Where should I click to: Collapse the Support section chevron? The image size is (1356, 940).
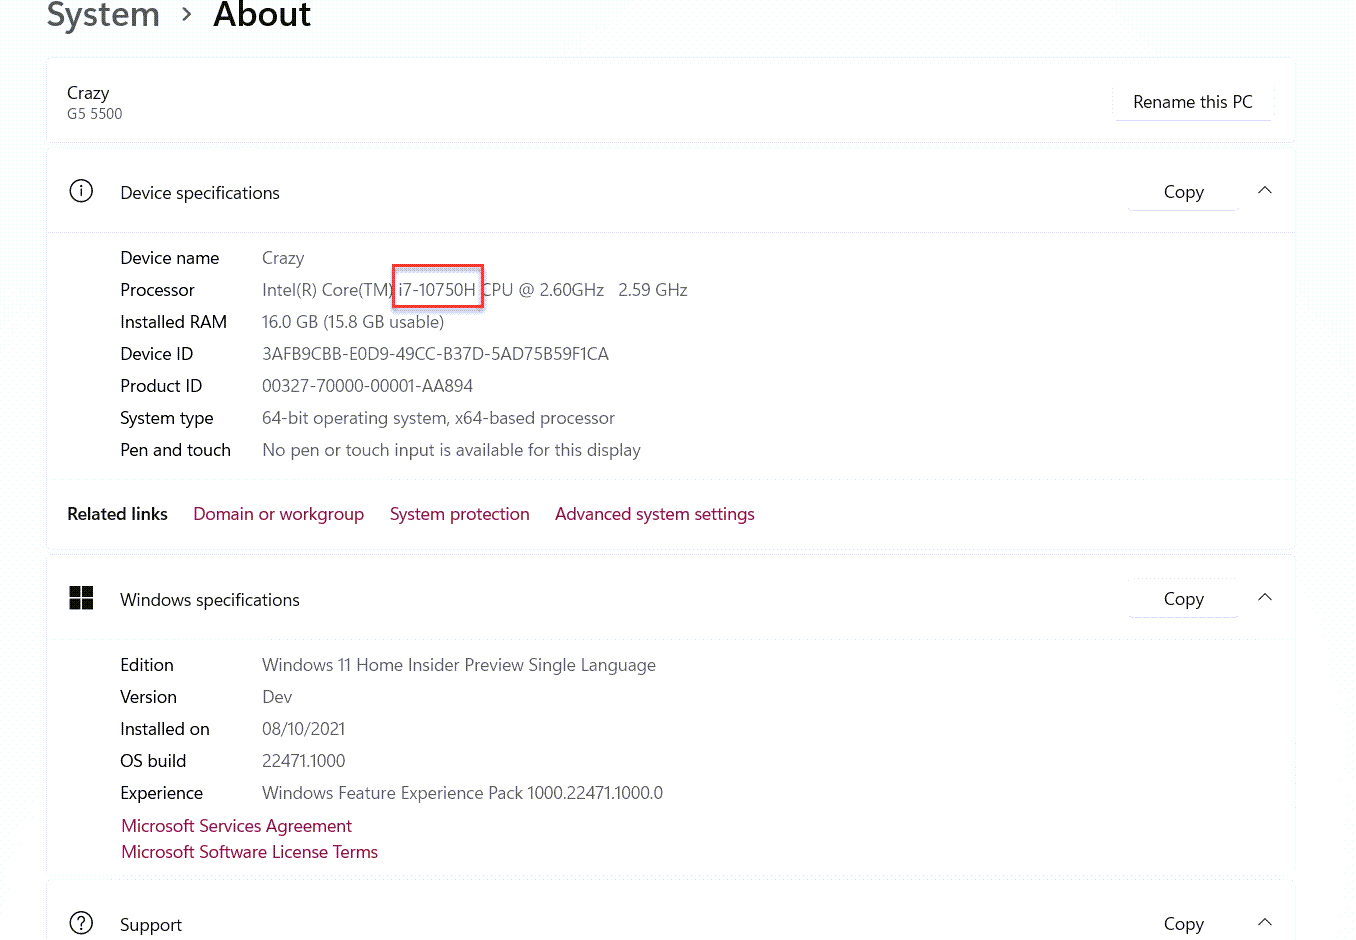1265,922
